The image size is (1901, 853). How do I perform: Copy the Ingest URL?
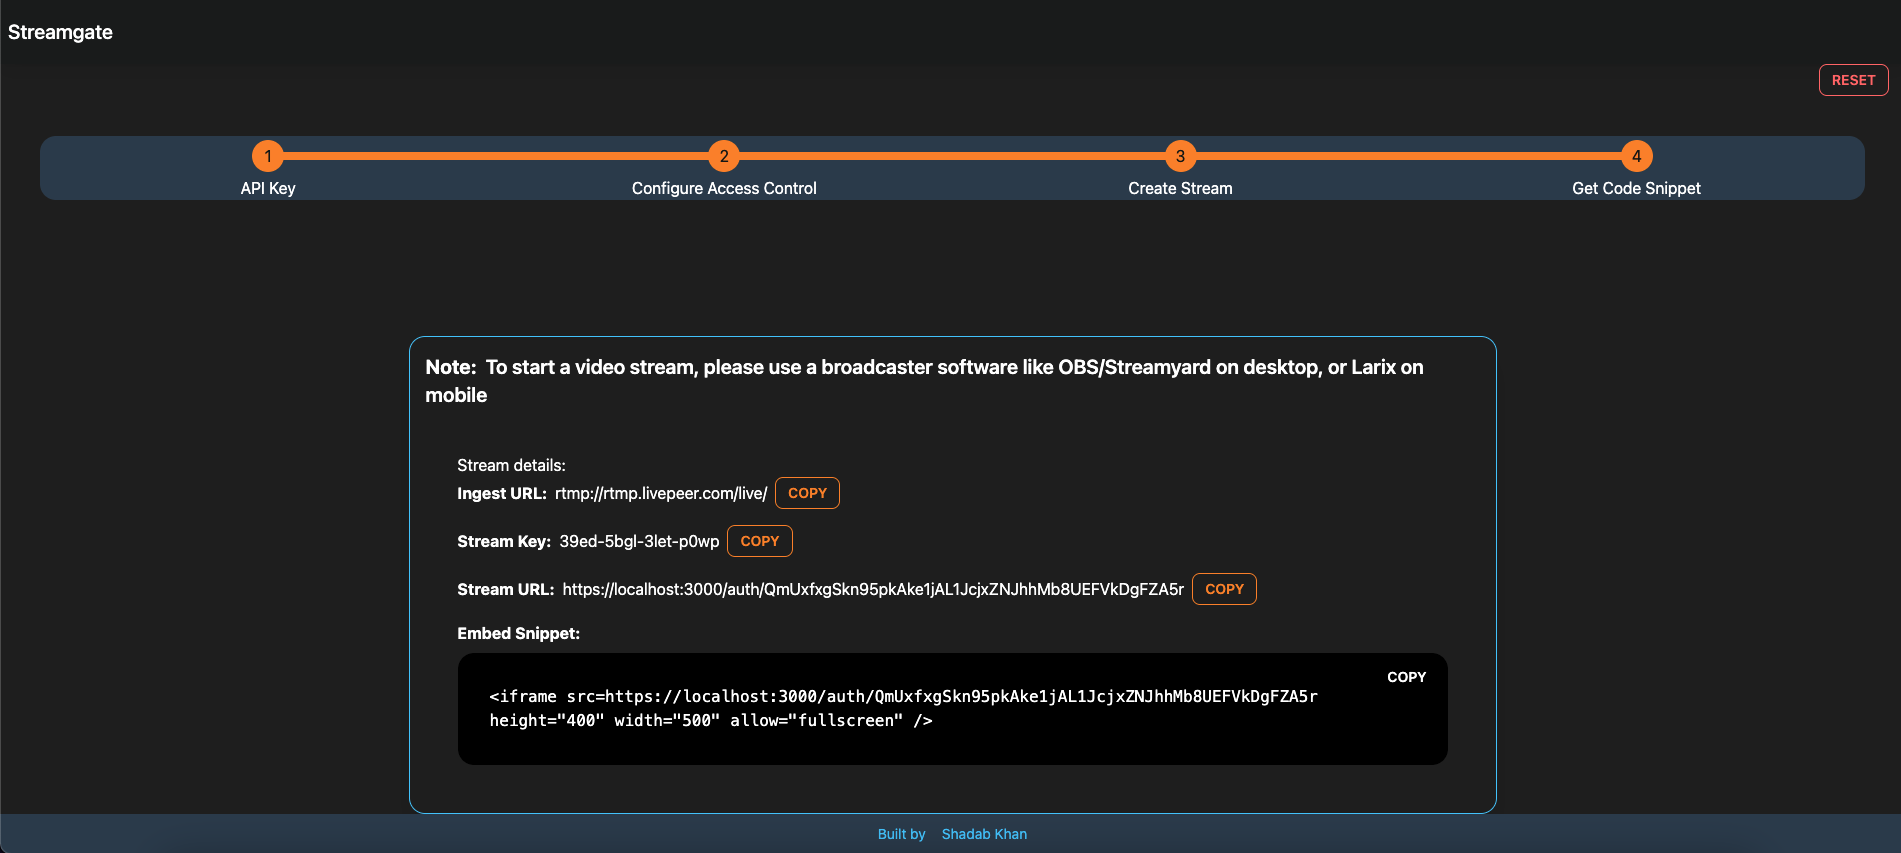[x=807, y=493]
